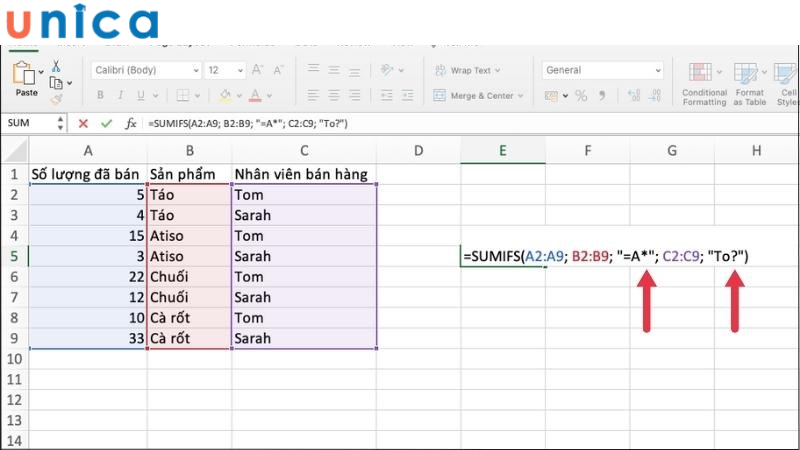Decrease decimal places
Screen dimensions: 800x450
coord(656,95)
